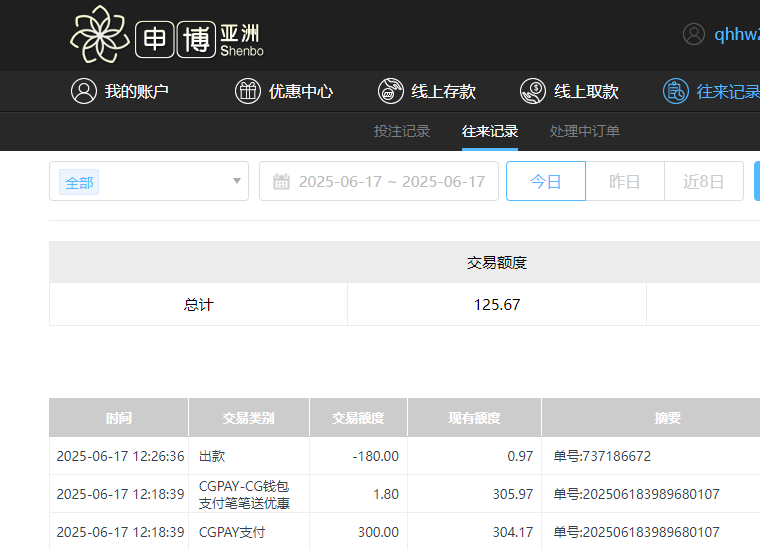Expand the dropdown arrow beside 全部

[x=237, y=182]
